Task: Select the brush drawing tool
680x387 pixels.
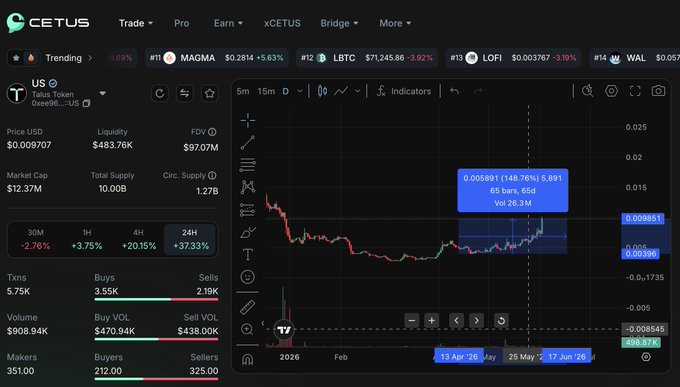Action: click(248, 233)
